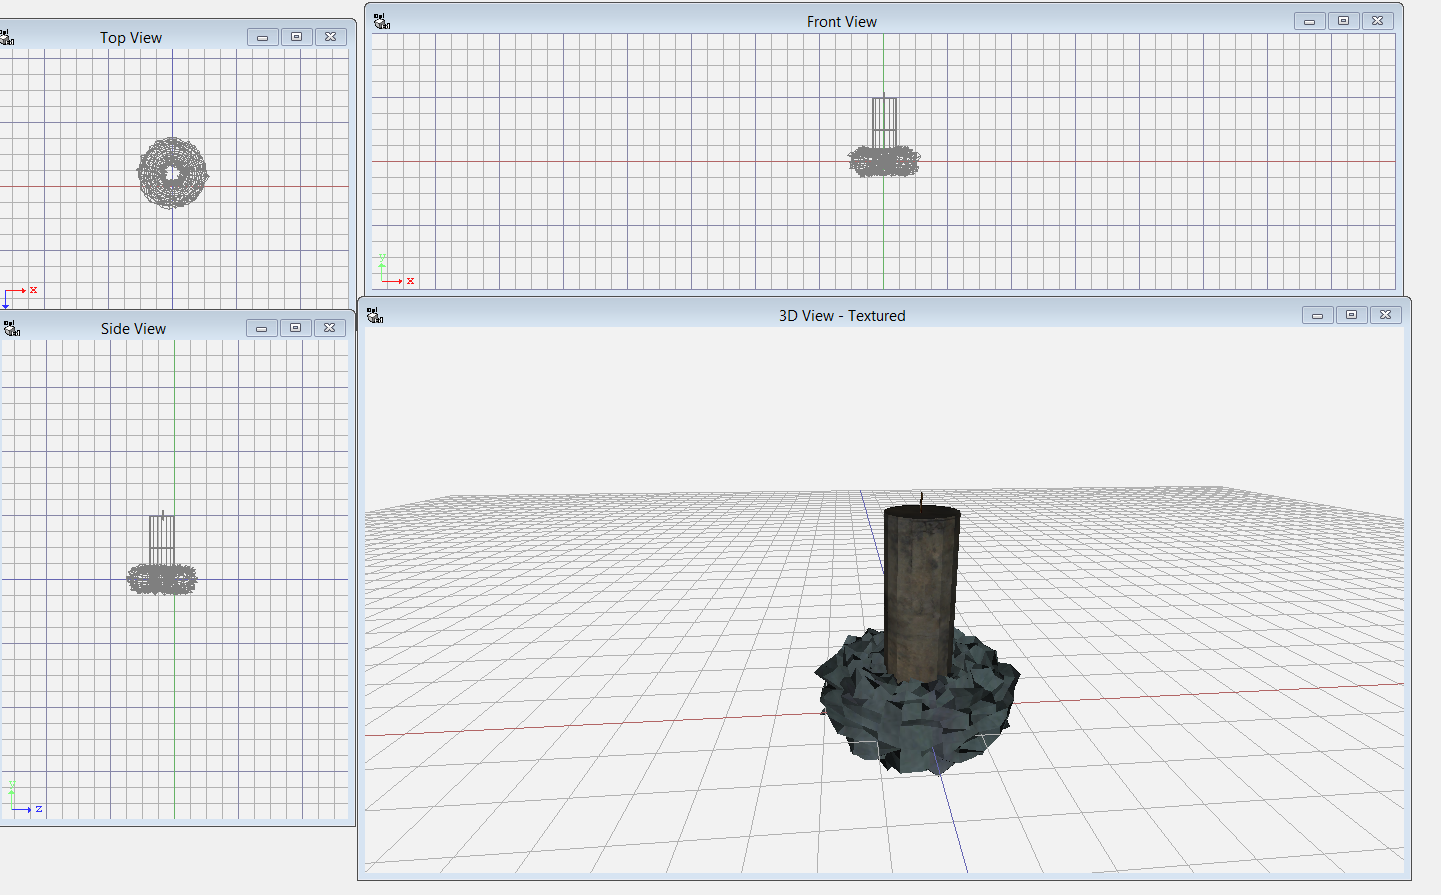Minimize the 3D View - Textured window
The width and height of the screenshot is (1441, 895).
(1317, 315)
